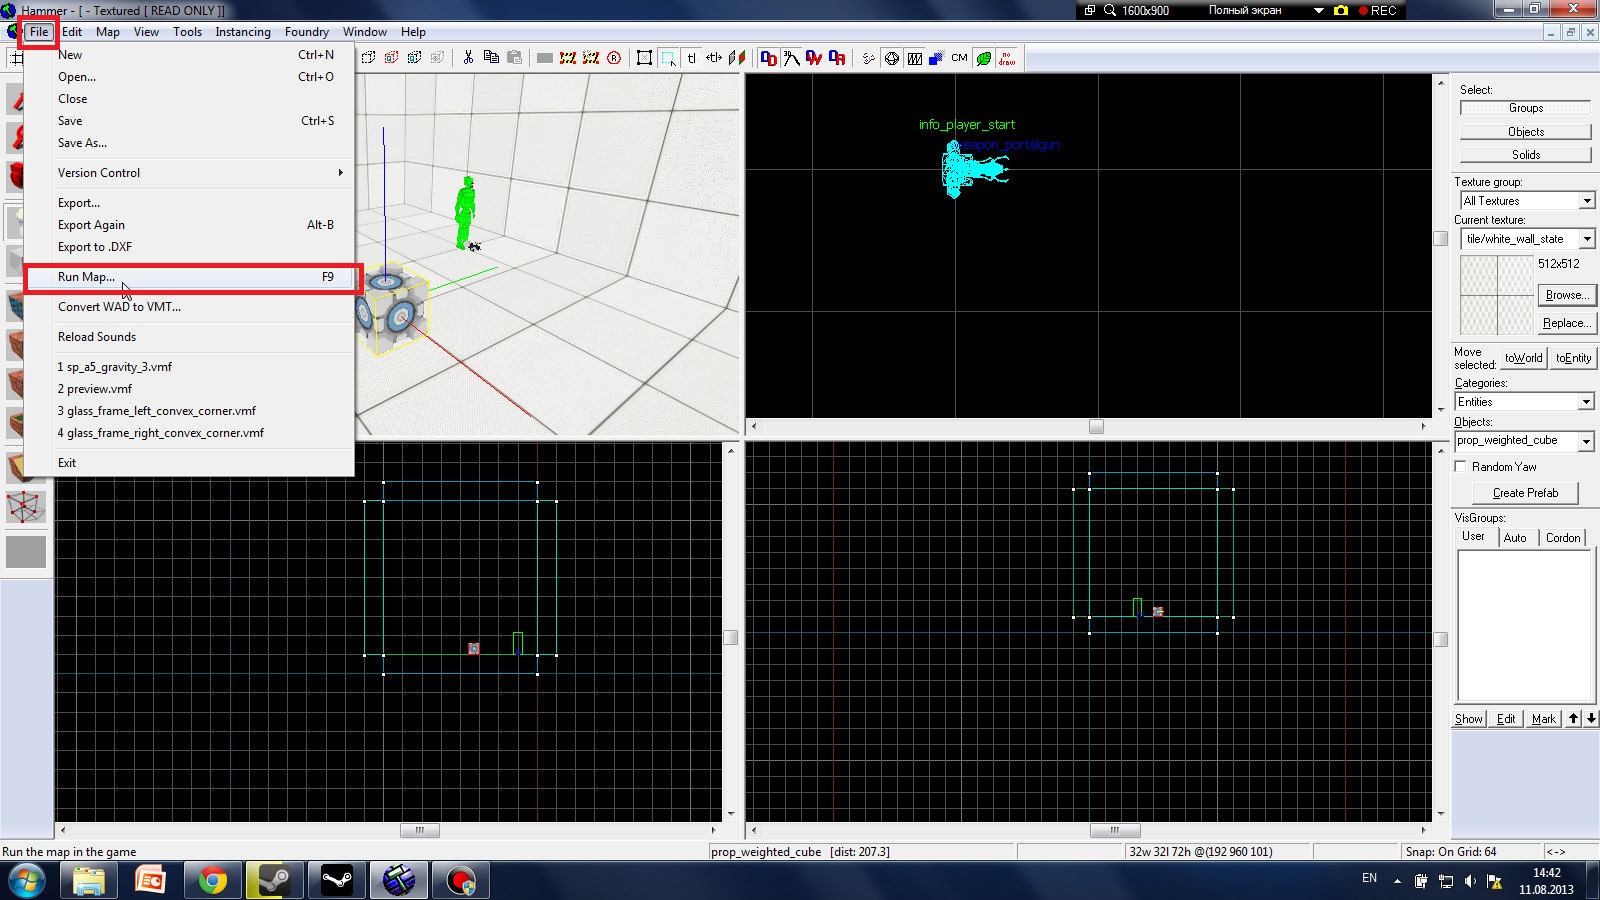1600x900 pixels.
Task: Open the Categories dropdown
Action: [1587, 402]
